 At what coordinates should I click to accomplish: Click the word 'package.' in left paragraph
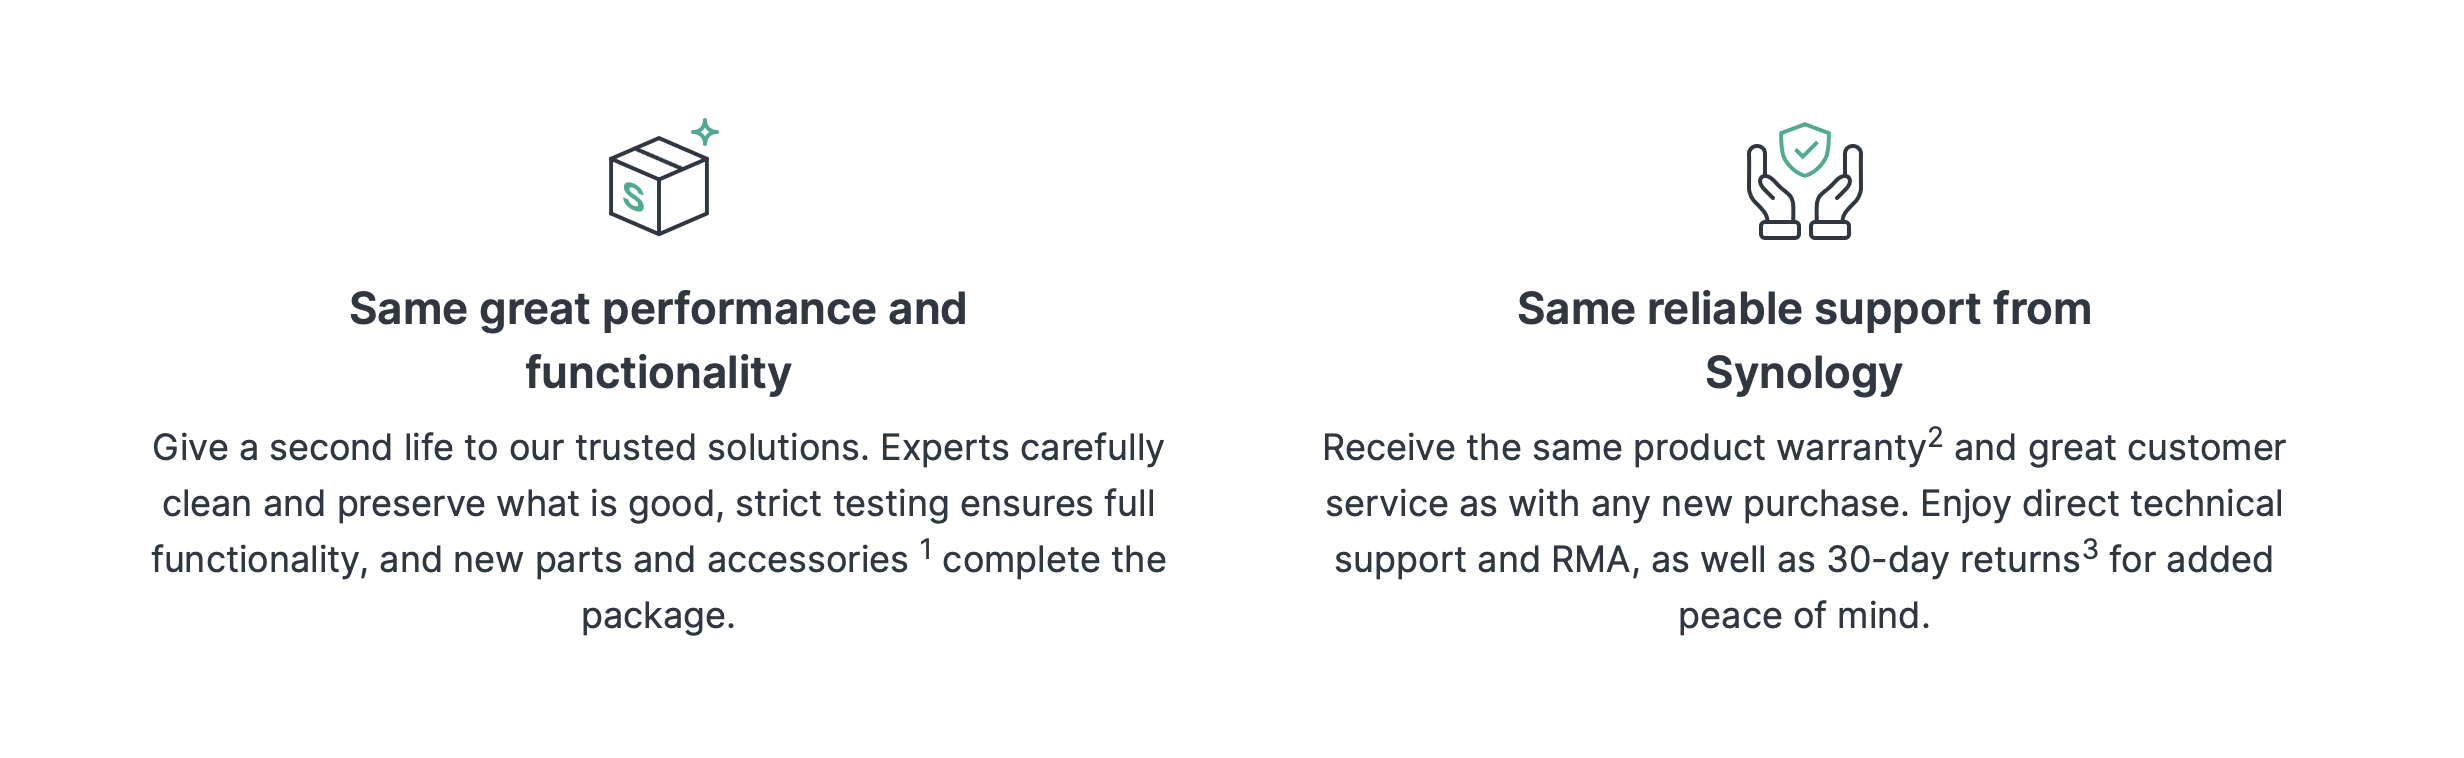pyautogui.click(x=658, y=616)
